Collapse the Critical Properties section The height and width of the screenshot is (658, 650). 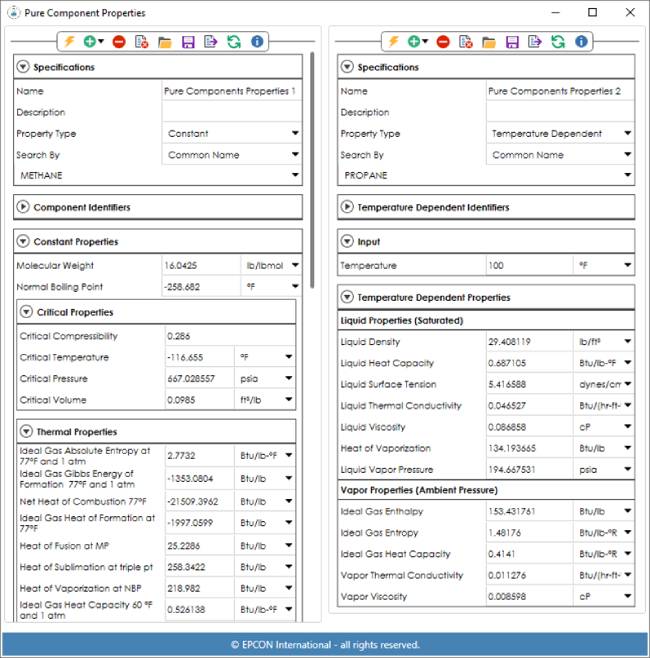point(26,312)
